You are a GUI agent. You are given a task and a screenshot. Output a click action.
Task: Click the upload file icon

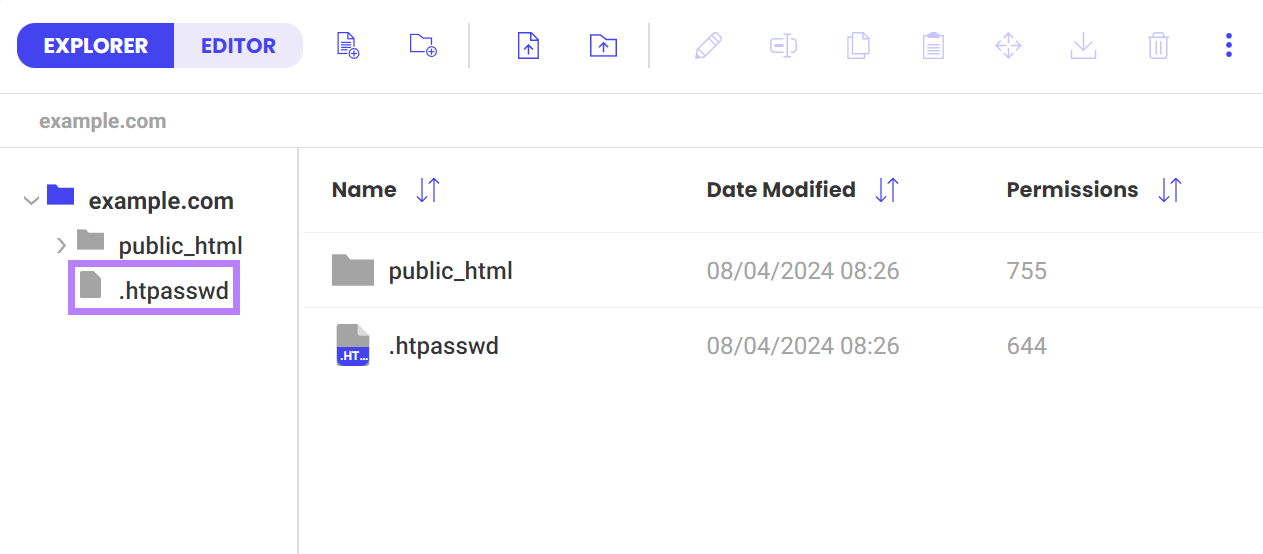(528, 45)
